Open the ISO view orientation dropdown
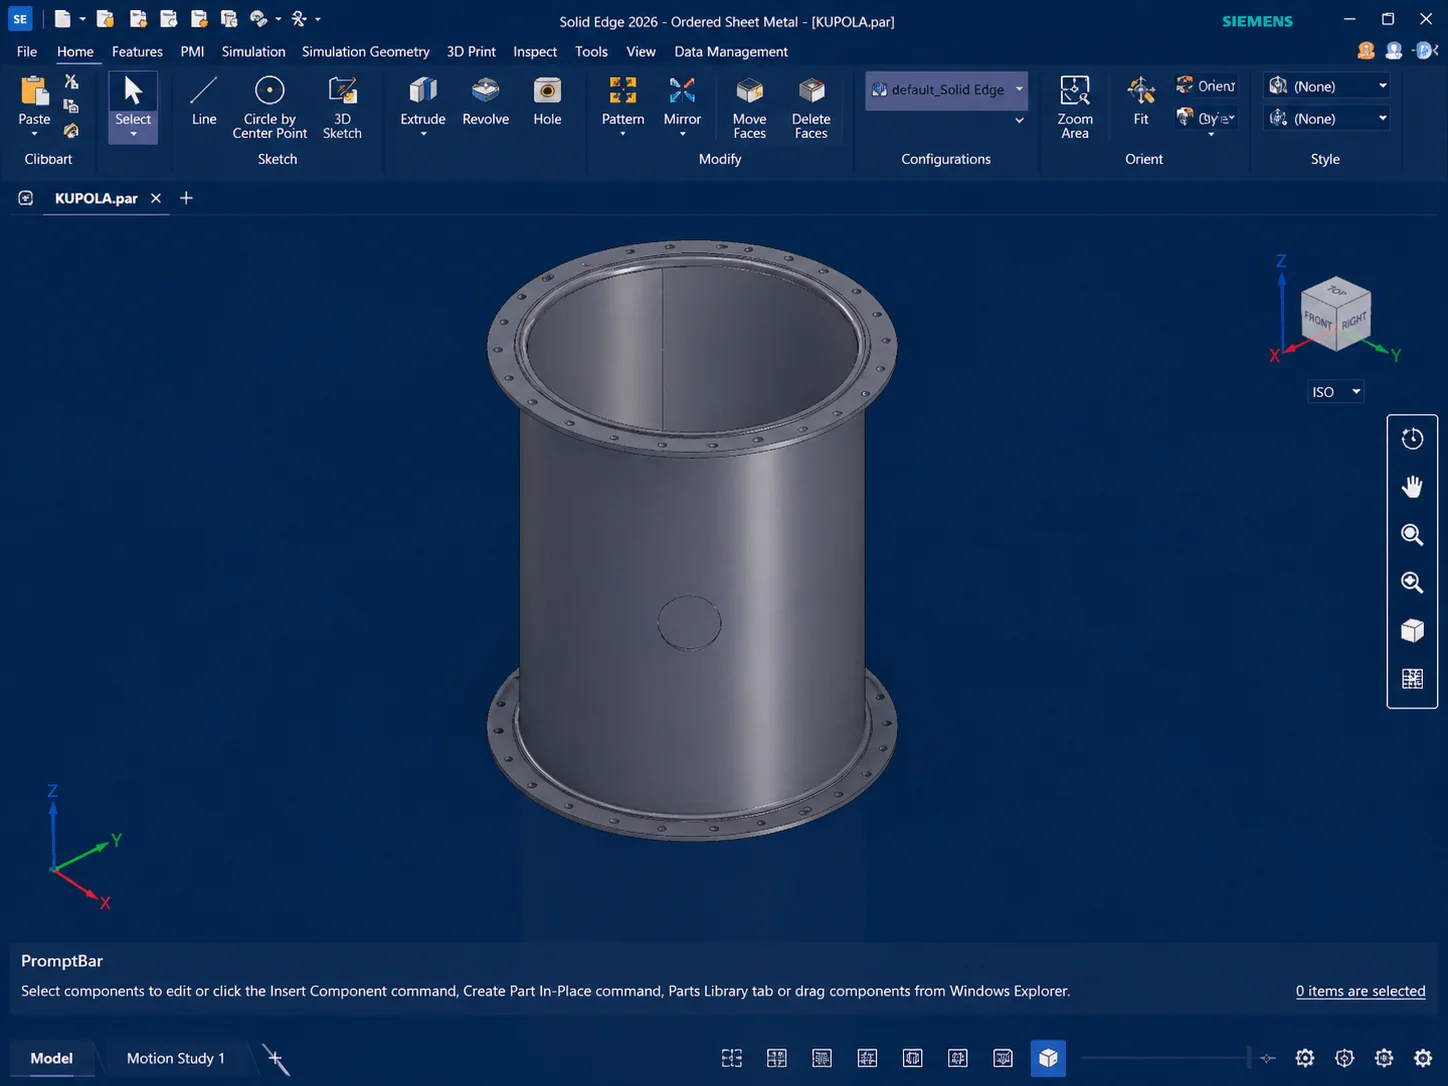 (1336, 392)
